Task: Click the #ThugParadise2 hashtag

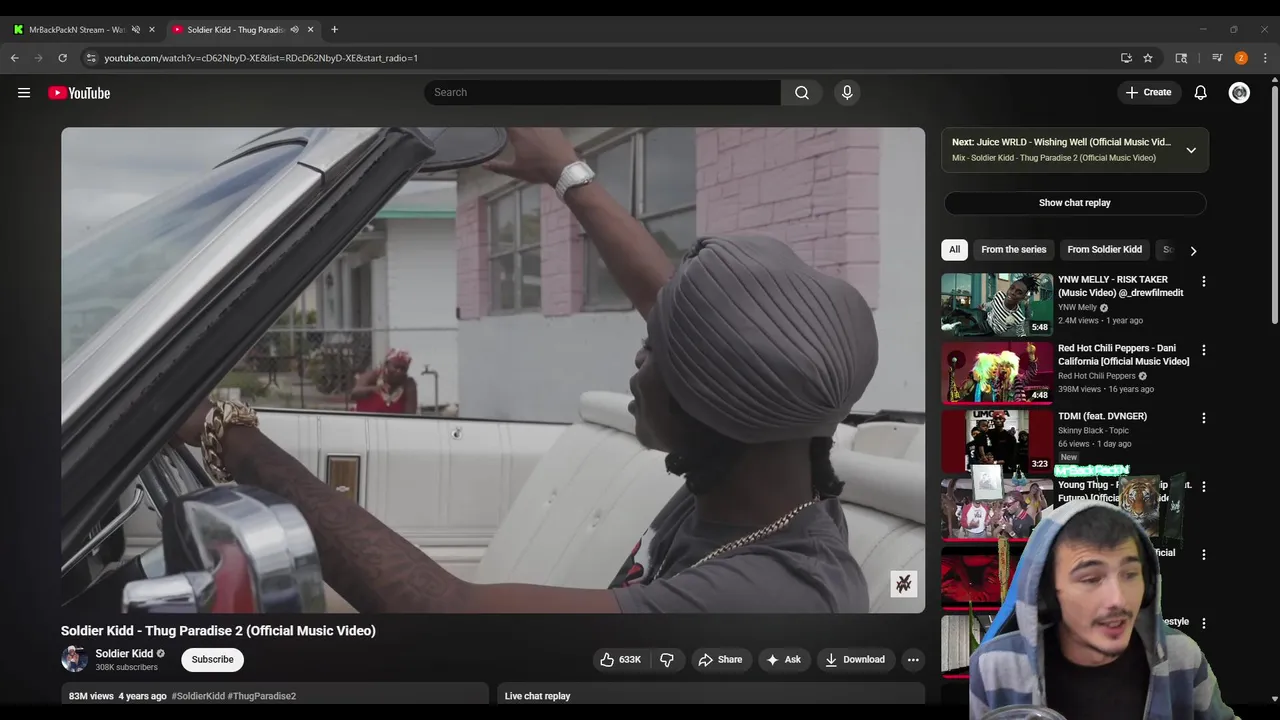Action: click(x=262, y=696)
